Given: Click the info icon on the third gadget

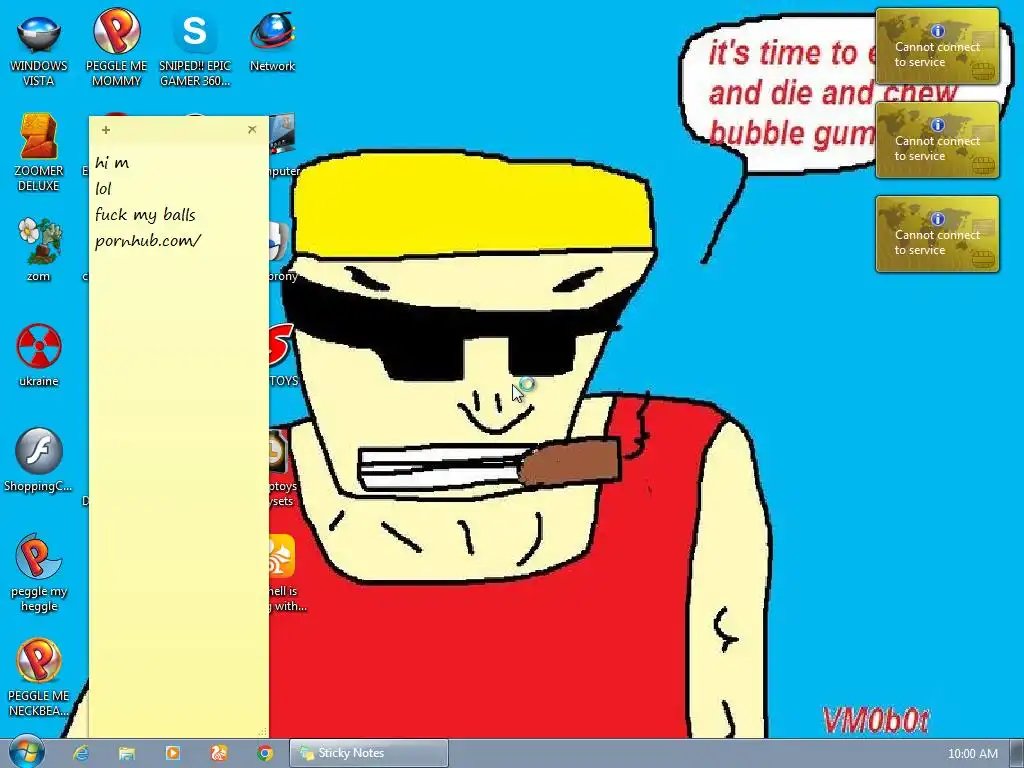Looking at the screenshot, I should tap(938, 219).
